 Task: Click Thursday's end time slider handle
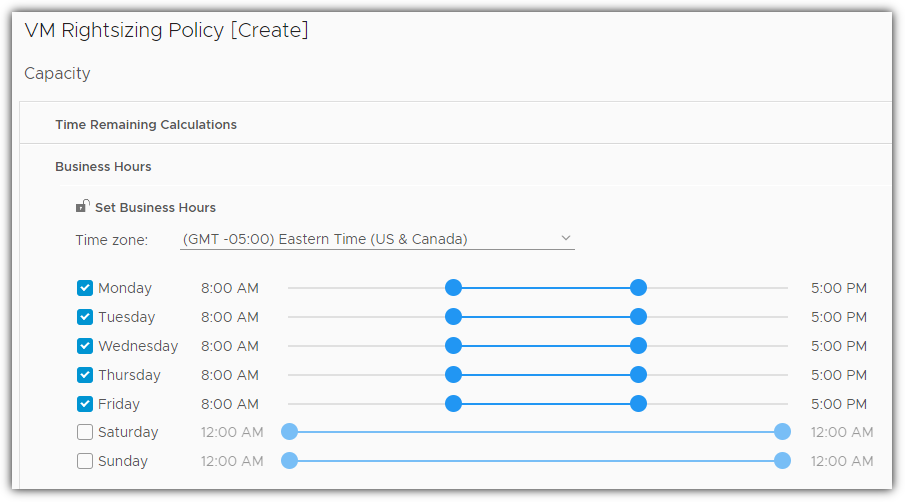(638, 375)
